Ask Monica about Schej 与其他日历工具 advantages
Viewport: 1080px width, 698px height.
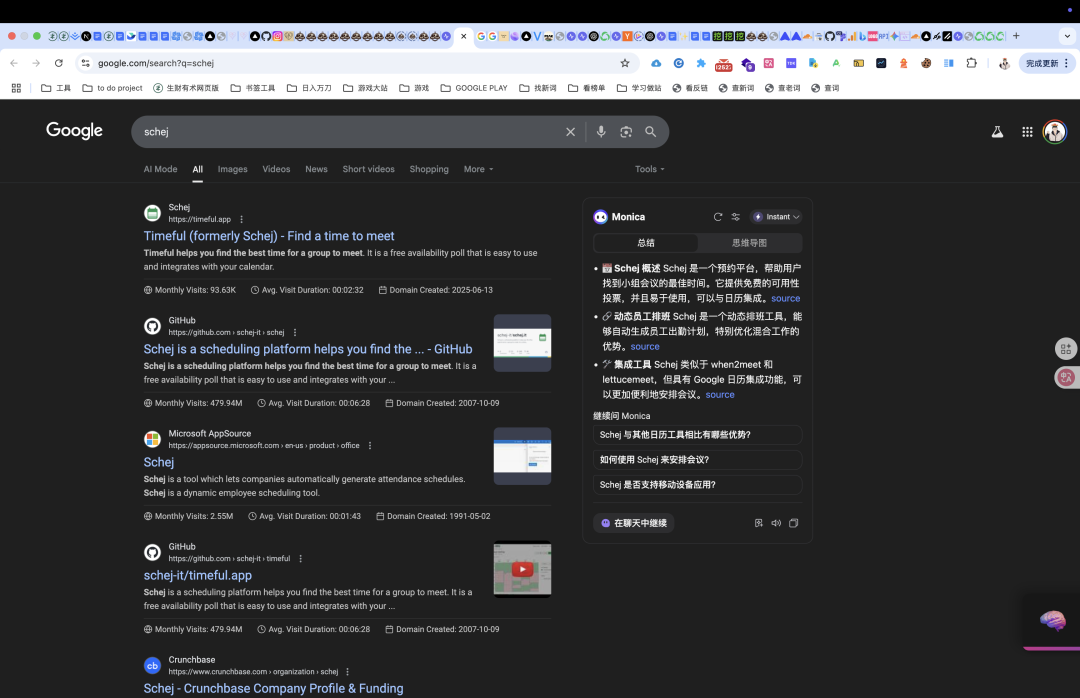tap(697, 435)
